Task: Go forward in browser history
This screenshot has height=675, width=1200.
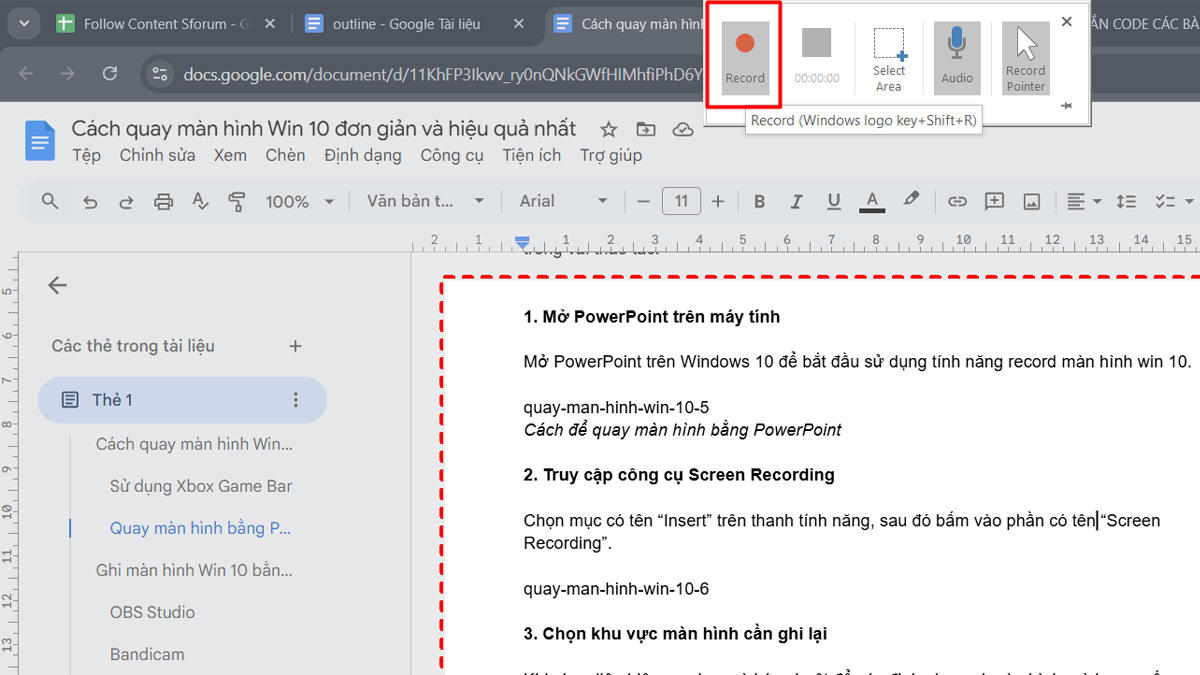Action: point(68,74)
